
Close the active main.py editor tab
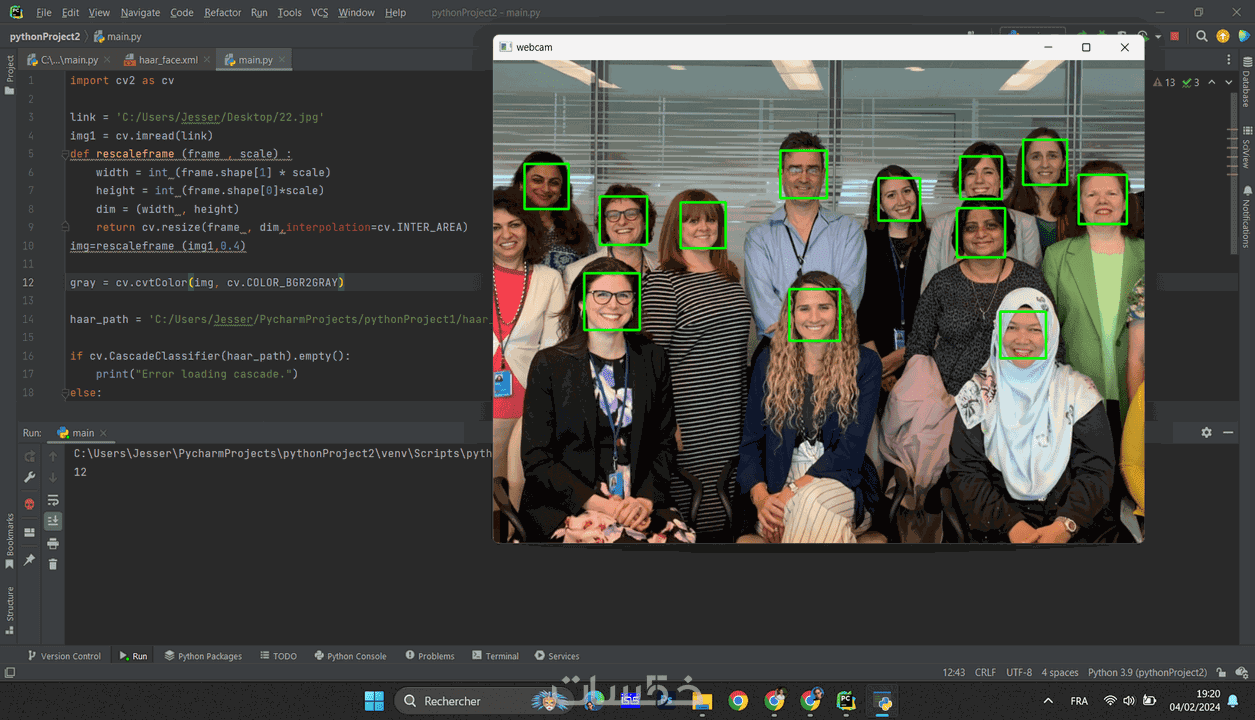pos(283,60)
